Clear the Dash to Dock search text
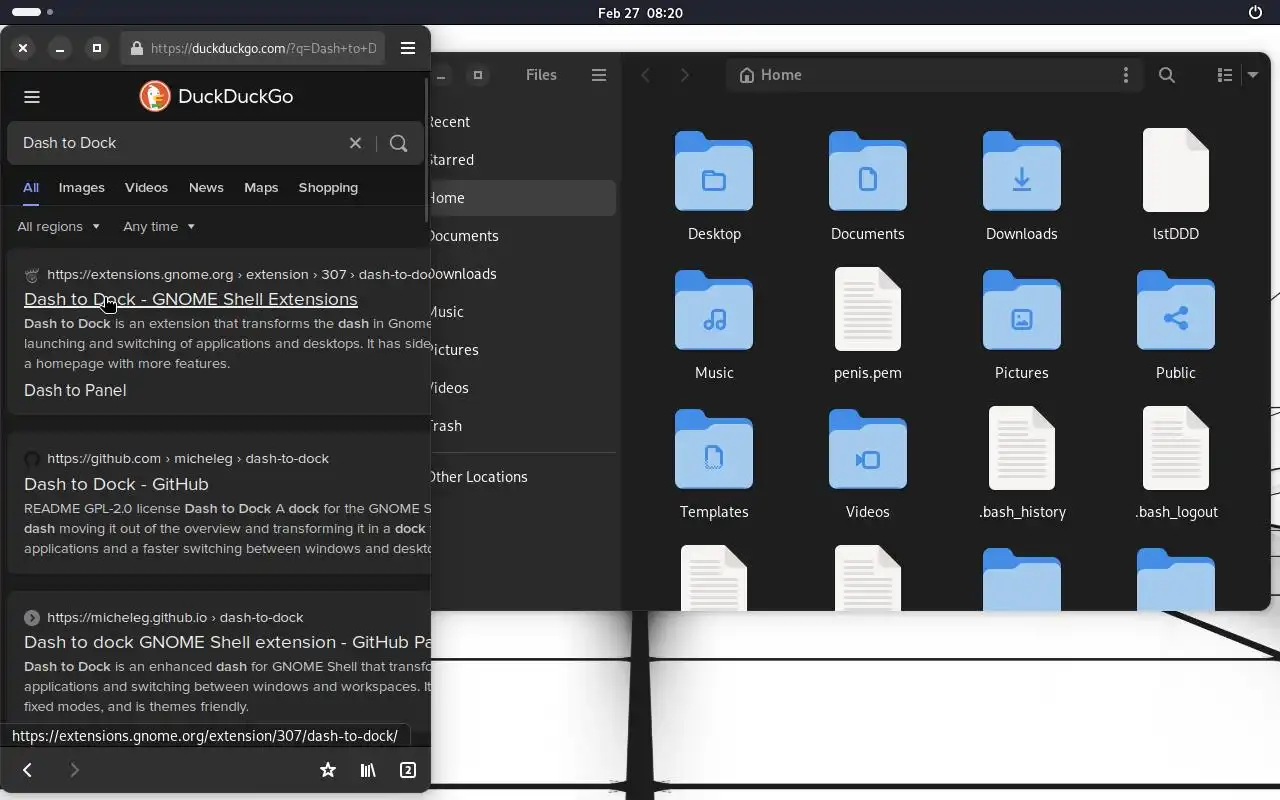 coord(355,143)
